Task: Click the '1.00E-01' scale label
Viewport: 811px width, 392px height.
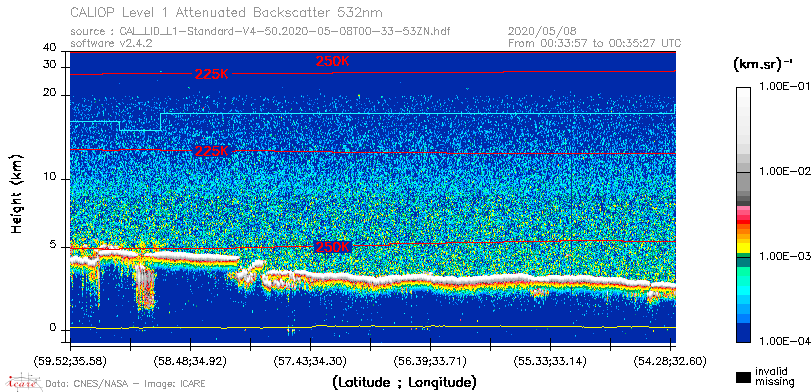Action: click(784, 87)
